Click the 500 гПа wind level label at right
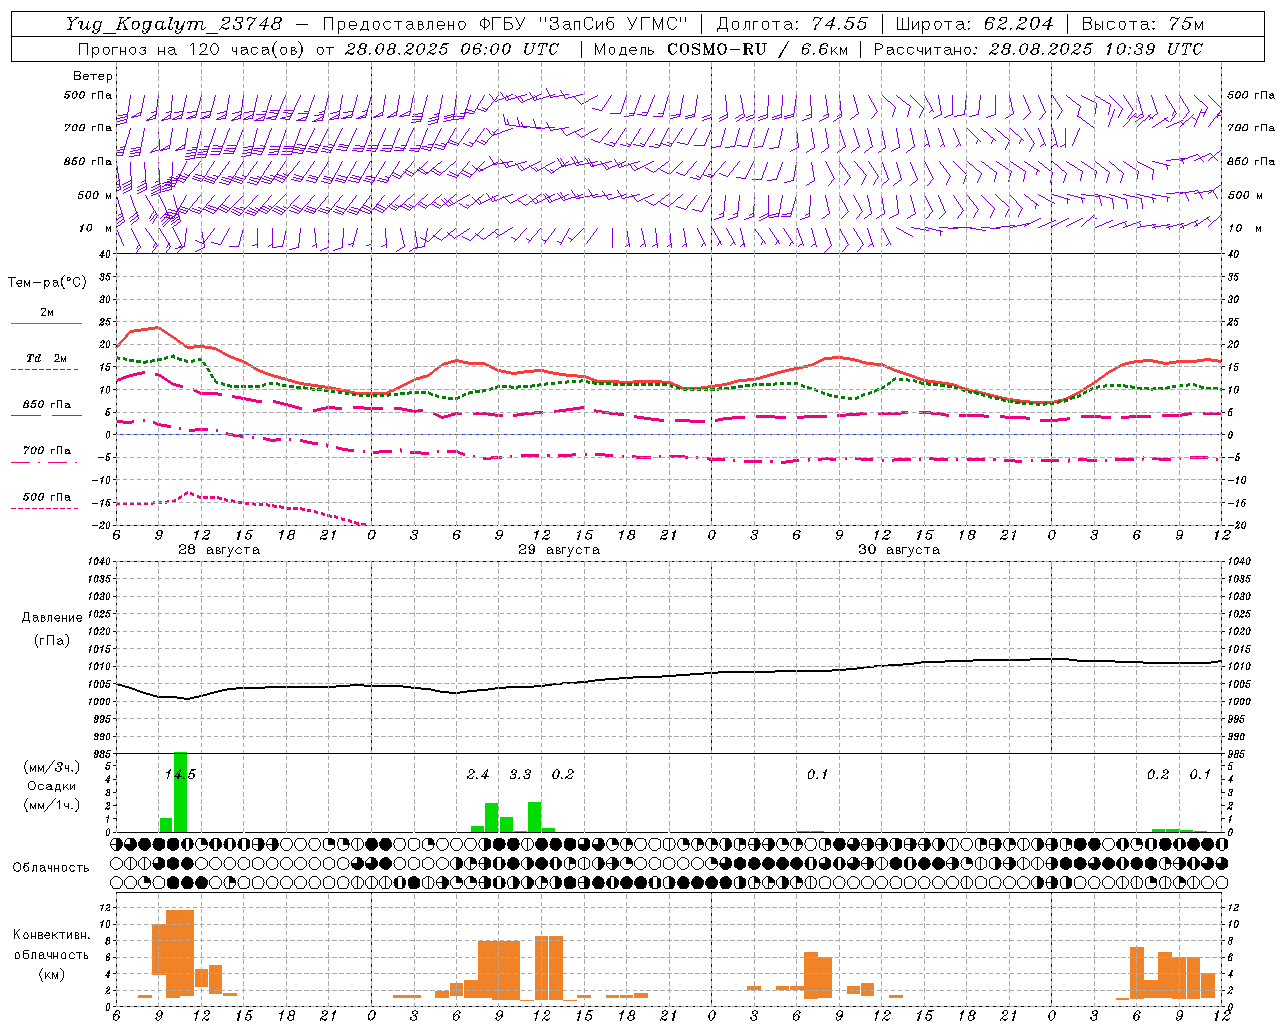Image resolution: width=1280 pixels, height=1024 pixels. pyautogui.click(x=1251, y=95)
